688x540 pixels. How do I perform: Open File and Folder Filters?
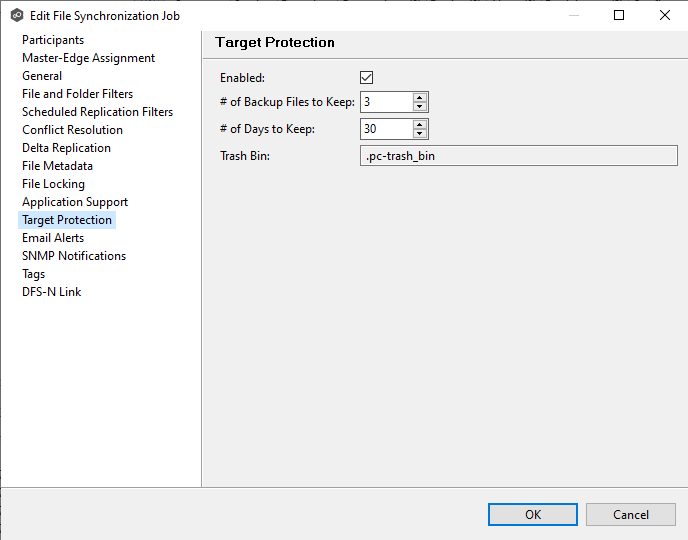click(x=77, y=94)
